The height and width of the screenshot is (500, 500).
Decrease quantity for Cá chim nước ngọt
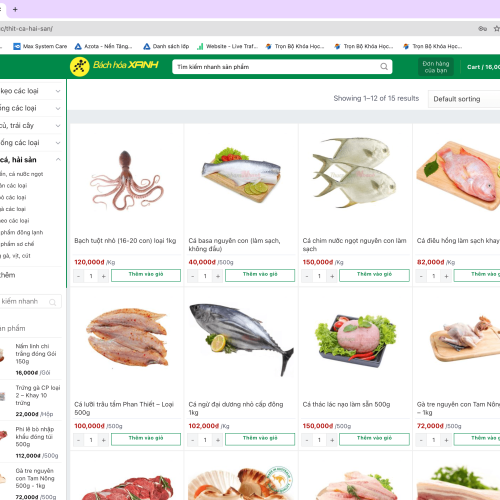click(x=307, y=276)
